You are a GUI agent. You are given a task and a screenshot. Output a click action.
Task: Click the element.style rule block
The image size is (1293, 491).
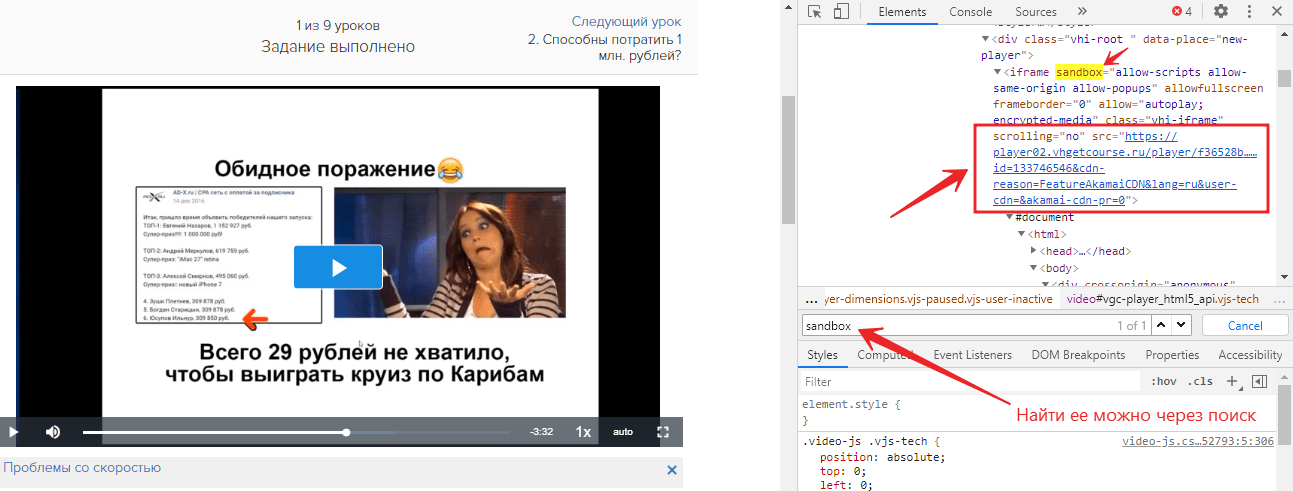click(x=1038, y=413)
